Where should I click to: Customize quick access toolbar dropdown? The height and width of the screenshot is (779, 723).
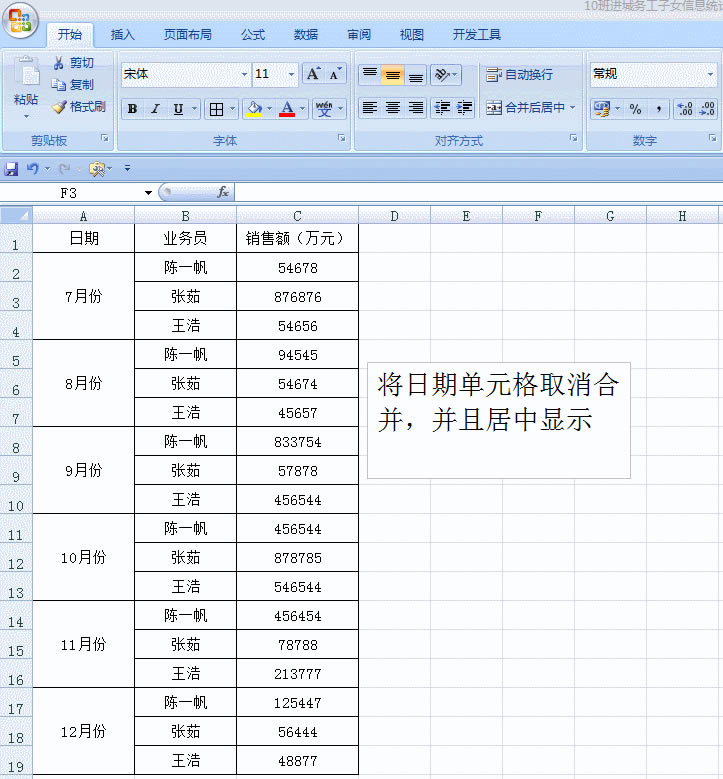[128, 168]
